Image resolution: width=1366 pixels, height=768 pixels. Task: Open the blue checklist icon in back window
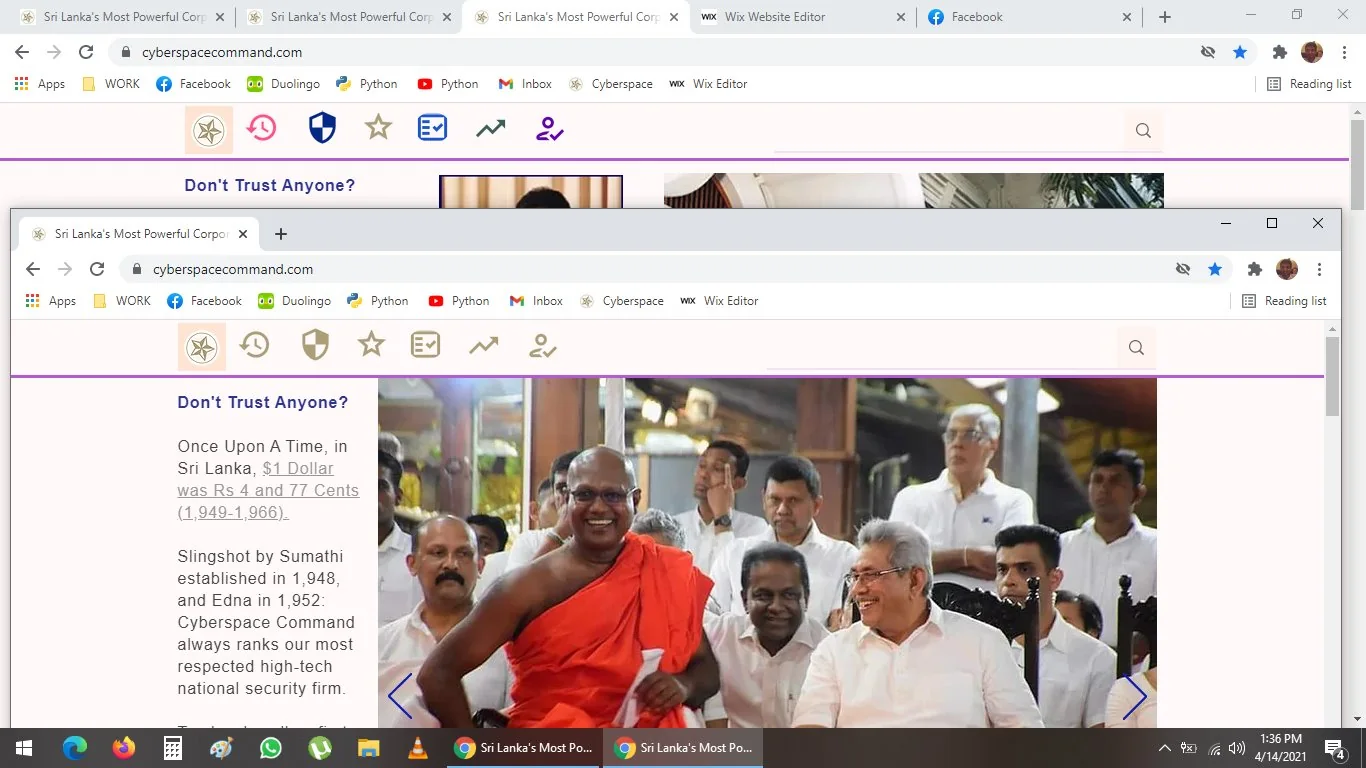point(433,128)
